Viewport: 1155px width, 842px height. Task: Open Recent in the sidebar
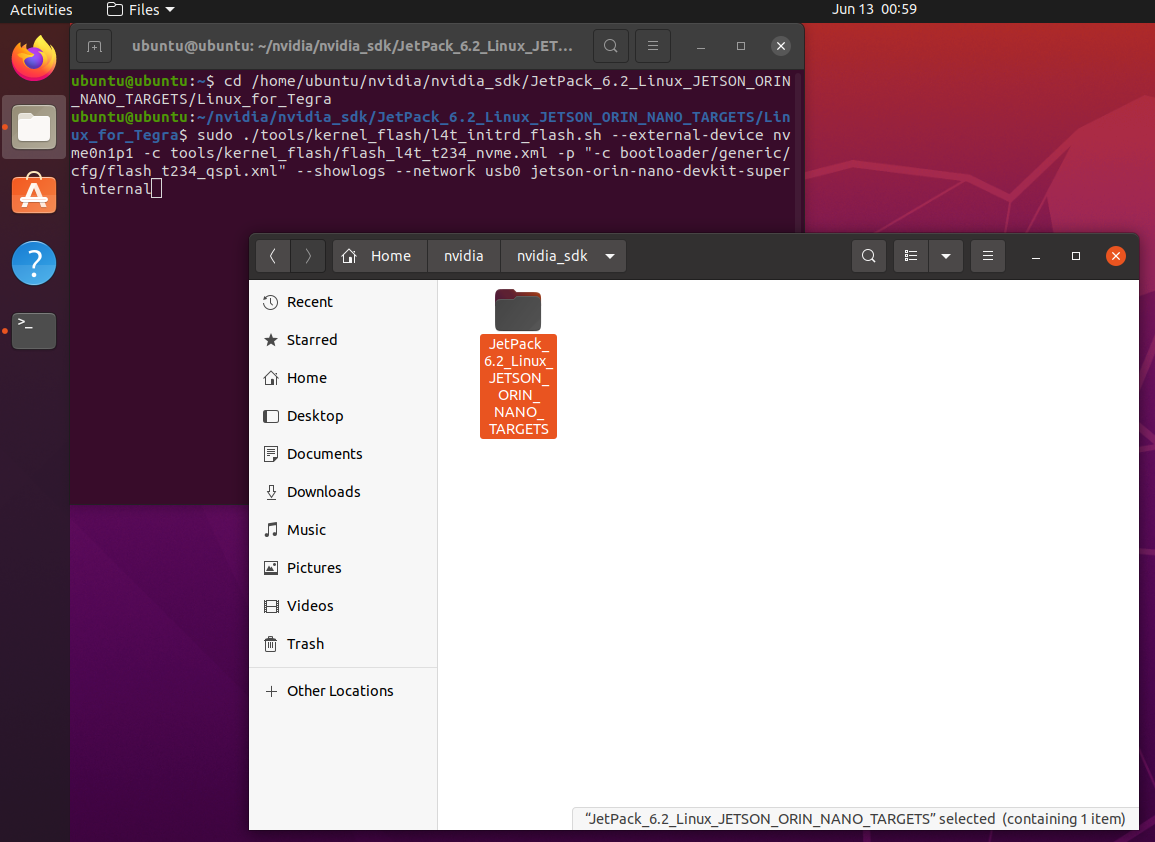click(343, 302)
